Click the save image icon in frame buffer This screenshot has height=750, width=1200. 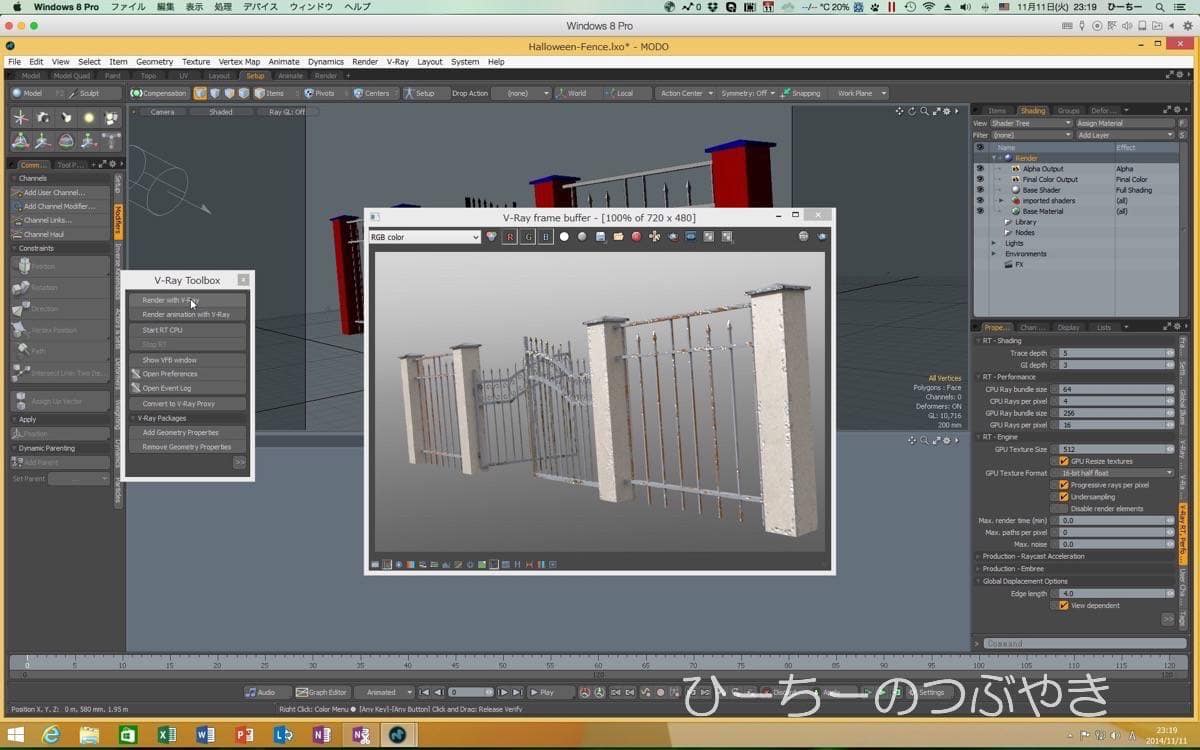600,237
